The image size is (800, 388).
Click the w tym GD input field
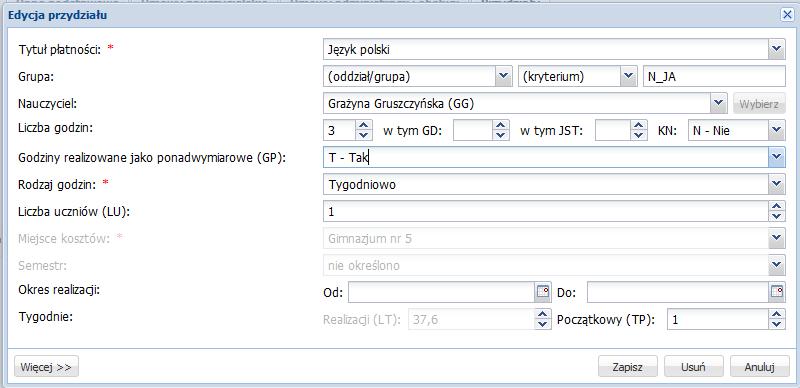tap(473, 131)
